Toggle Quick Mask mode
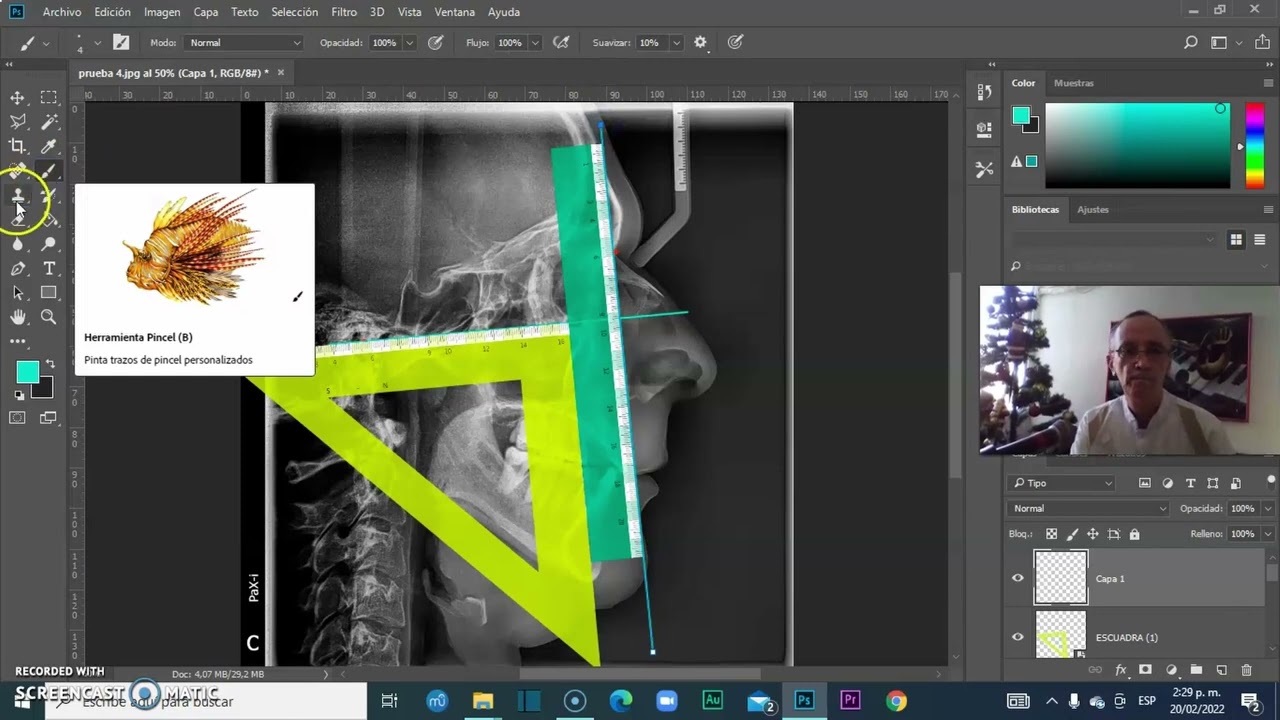This screenshot has height=720, width=1280. tap(17, 418)
